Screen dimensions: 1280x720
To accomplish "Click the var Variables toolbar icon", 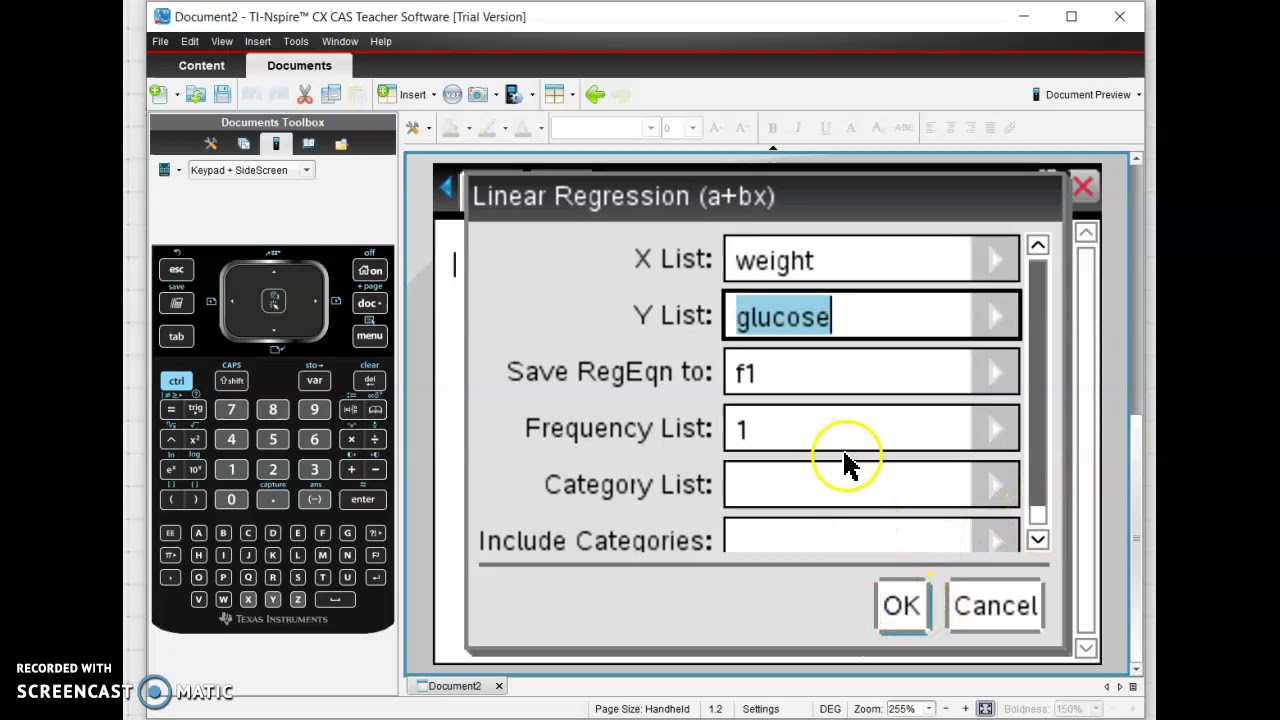I will click(x=452, y=94).
